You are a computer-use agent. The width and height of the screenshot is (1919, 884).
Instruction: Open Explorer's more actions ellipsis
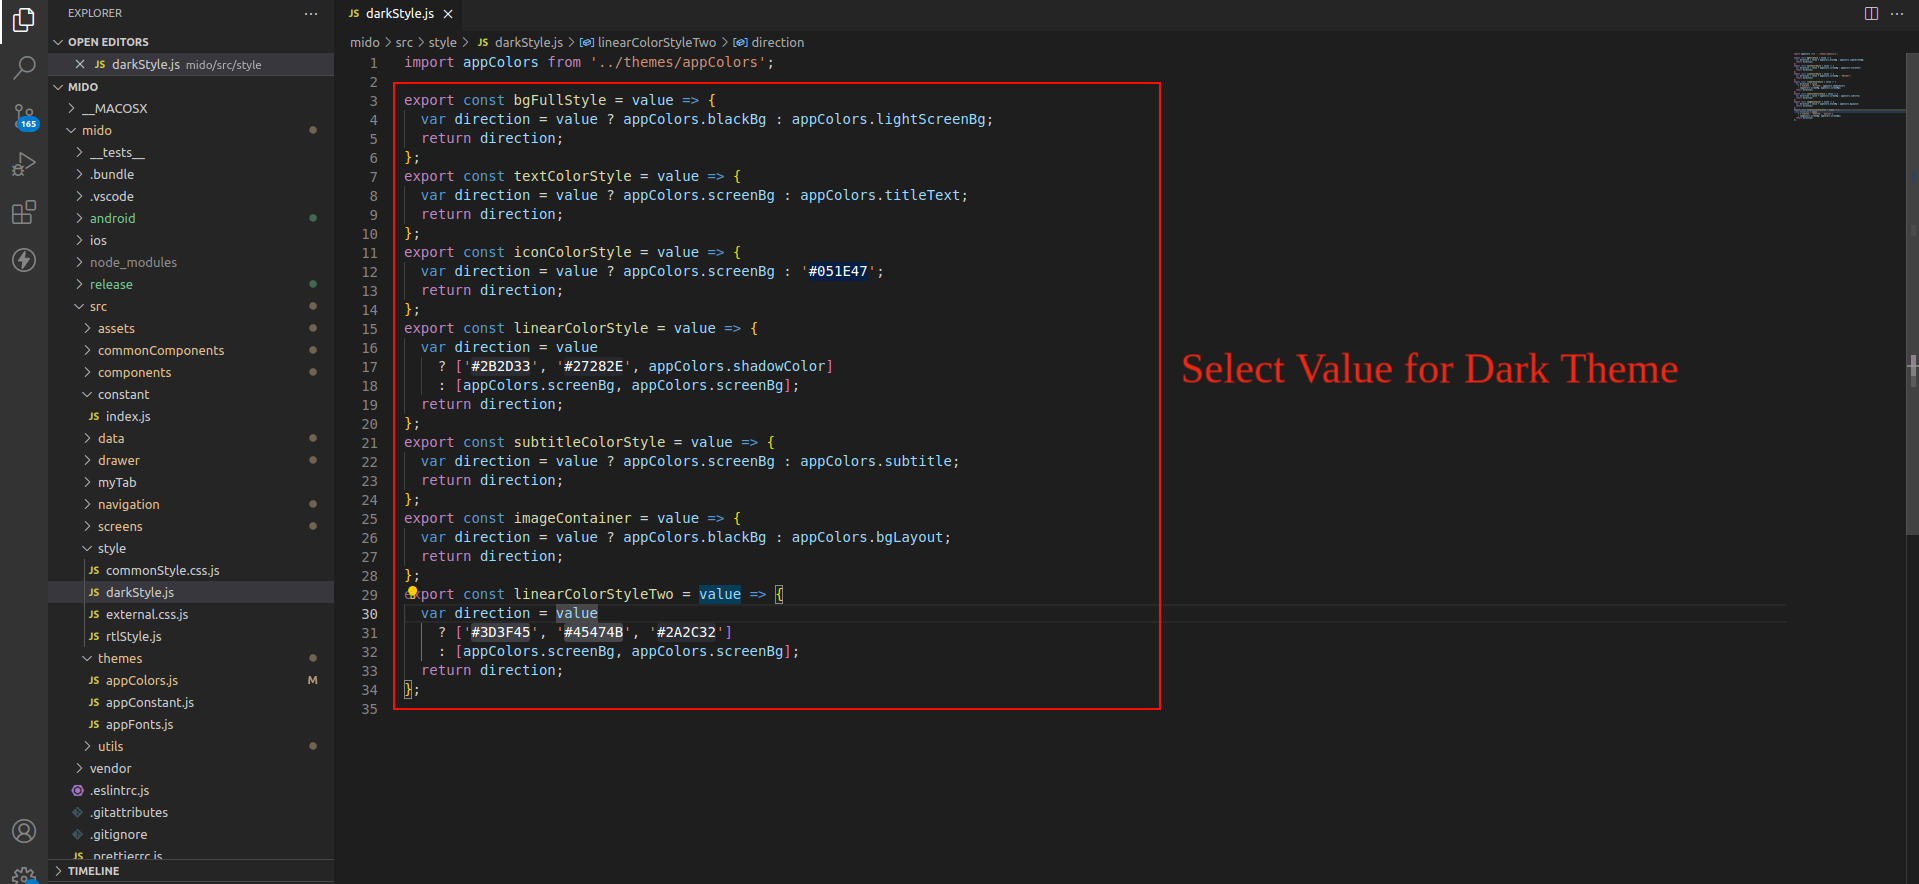click(311, 14)
